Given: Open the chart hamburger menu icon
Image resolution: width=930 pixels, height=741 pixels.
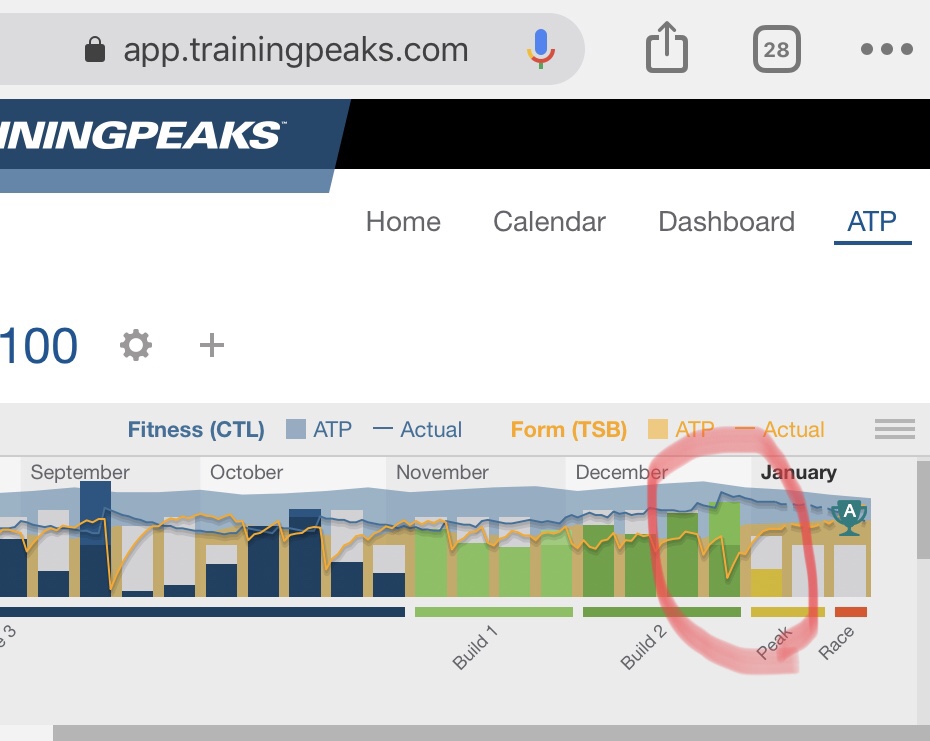Looking at the screenshot, I should (x=894, y=429).
